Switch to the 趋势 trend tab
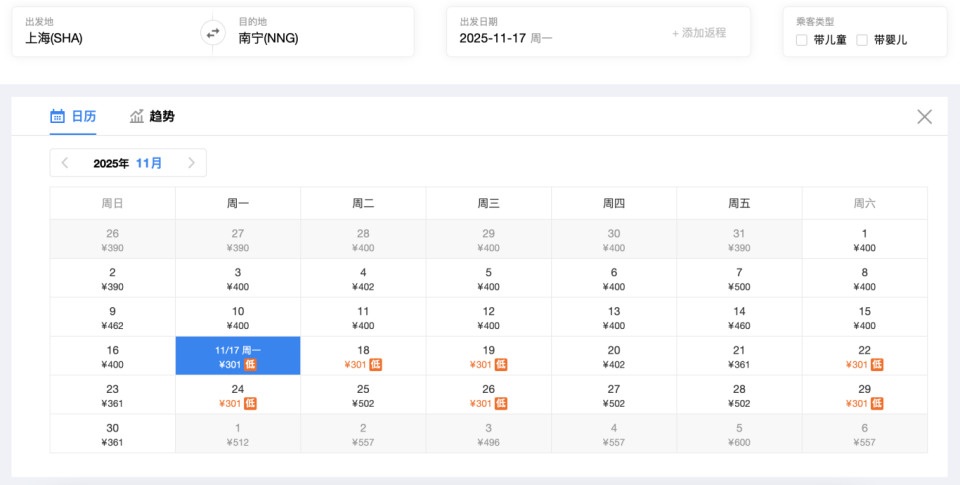The image size is (960, 485). tap(152, 116)
